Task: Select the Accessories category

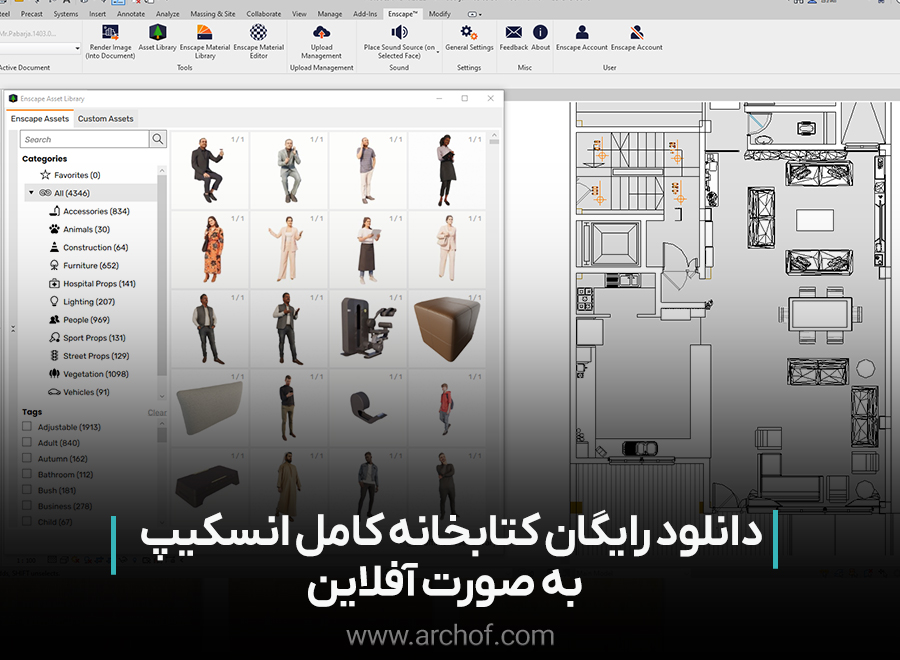Action: pos(89,211)
